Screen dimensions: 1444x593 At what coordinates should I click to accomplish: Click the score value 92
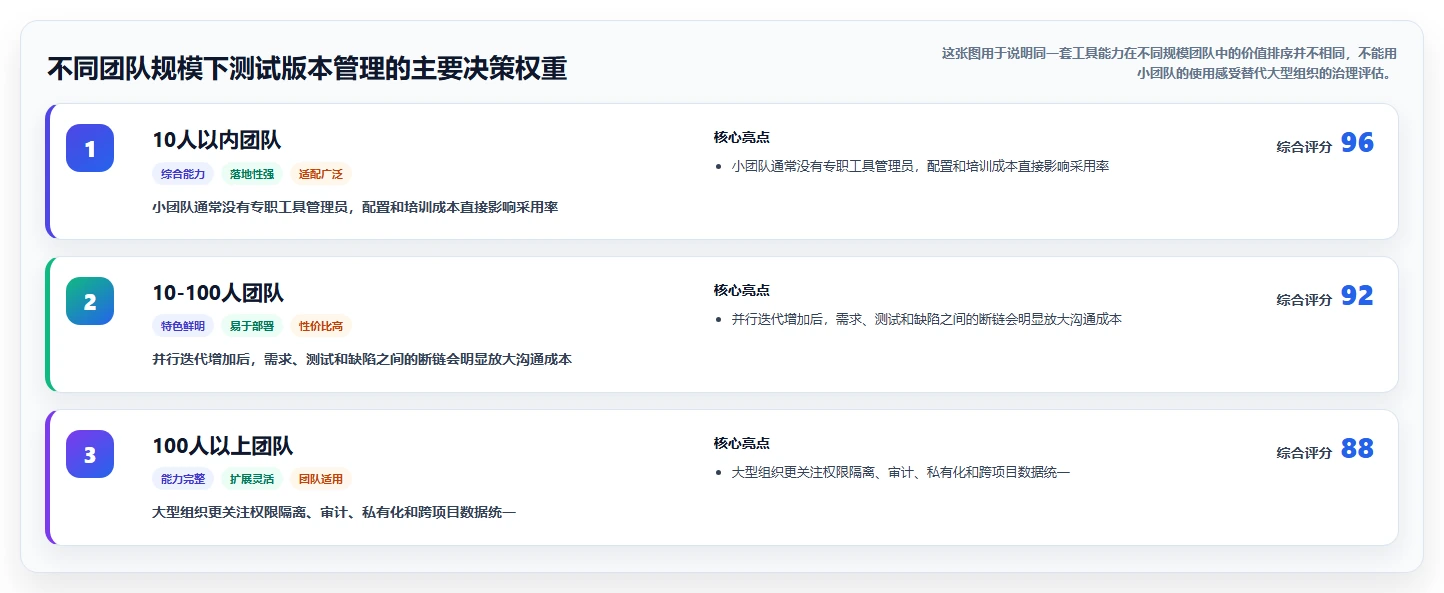tap(1357, 296)
